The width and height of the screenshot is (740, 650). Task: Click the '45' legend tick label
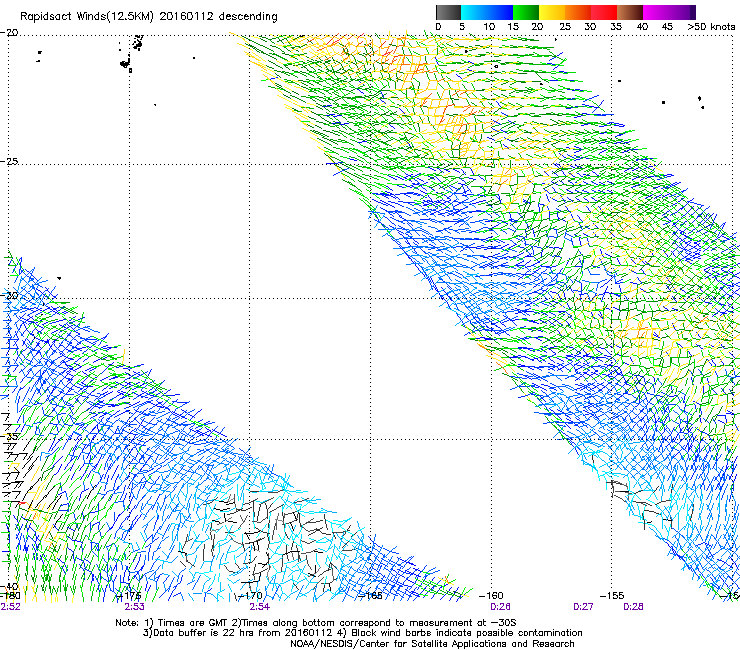667,27
